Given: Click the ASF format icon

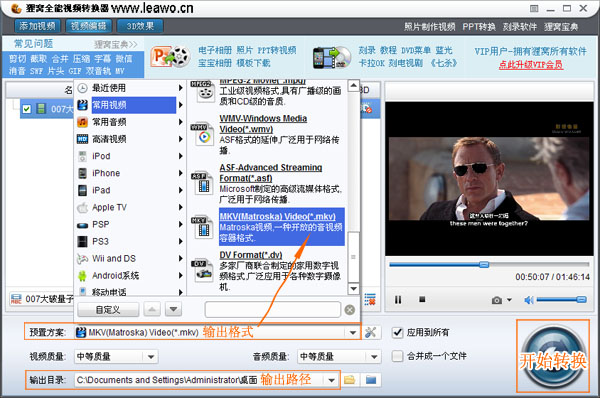Looking at the screenshot, I should (202, 183).
